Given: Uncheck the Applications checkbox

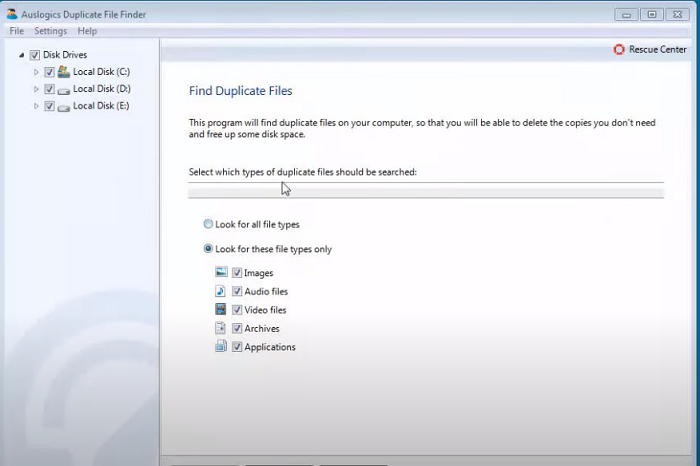Looking at the screenshot, I should tap(237, 347).
